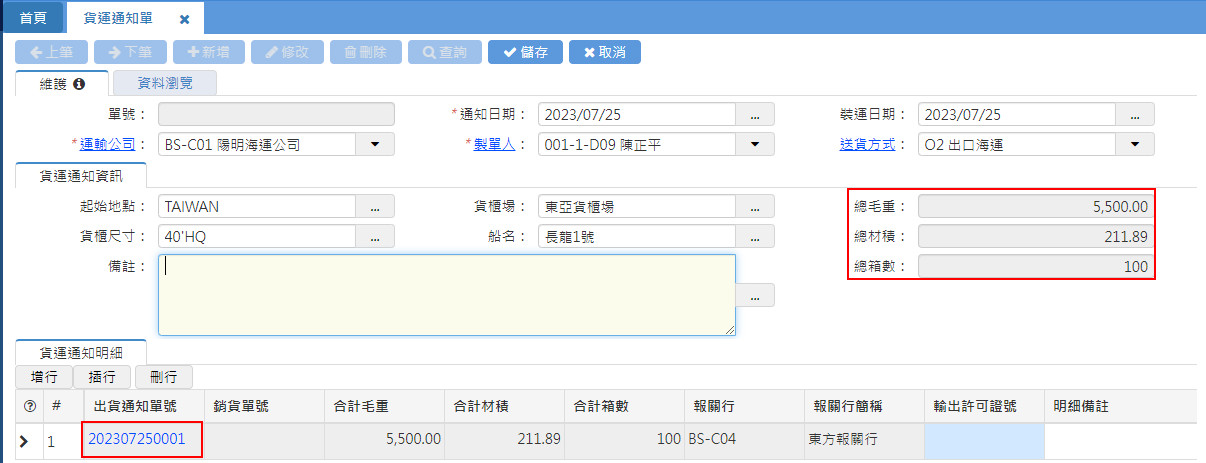1206x463 pixels.
Task: Open the 裝運日期 date picker button
Action: pos(1135,115)
